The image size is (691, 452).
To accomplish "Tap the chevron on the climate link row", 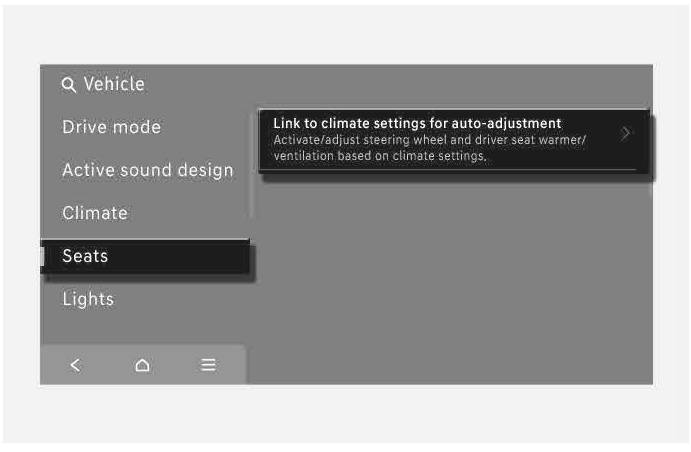I will point(625,133).
